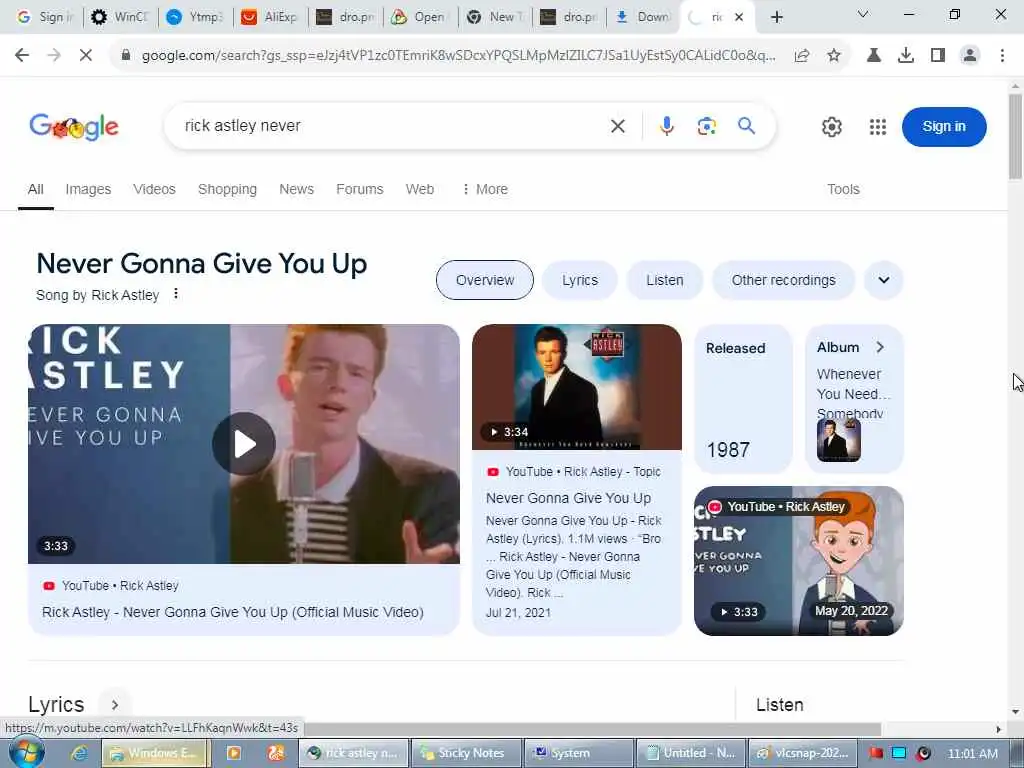Switch to the System window in taskbar
Viewport: 1024px width, 768px height.
pos(579,753)
